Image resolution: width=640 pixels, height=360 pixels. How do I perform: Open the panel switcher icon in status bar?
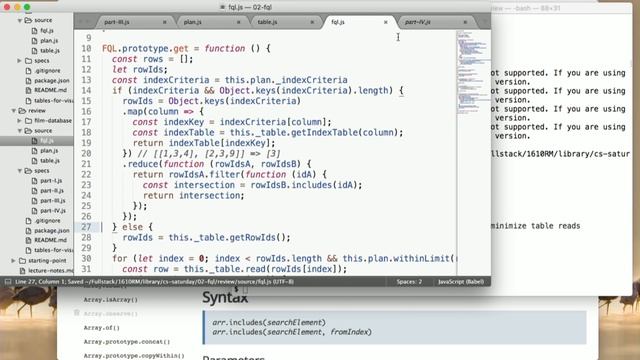click(x=8, y=282)
